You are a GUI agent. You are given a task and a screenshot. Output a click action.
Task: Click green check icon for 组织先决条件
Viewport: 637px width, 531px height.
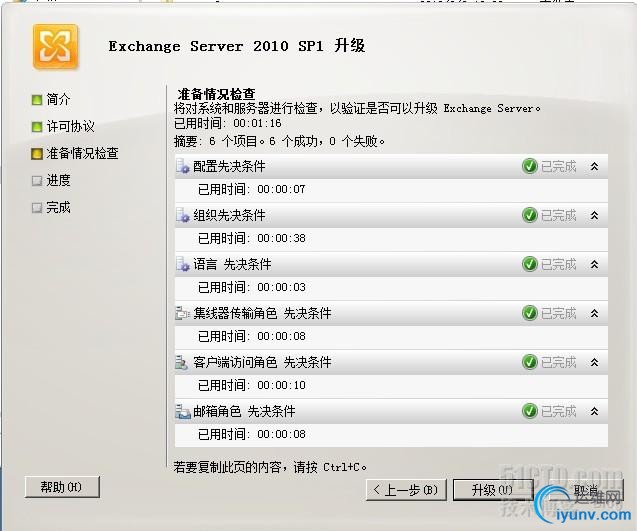tap(530, 215)
